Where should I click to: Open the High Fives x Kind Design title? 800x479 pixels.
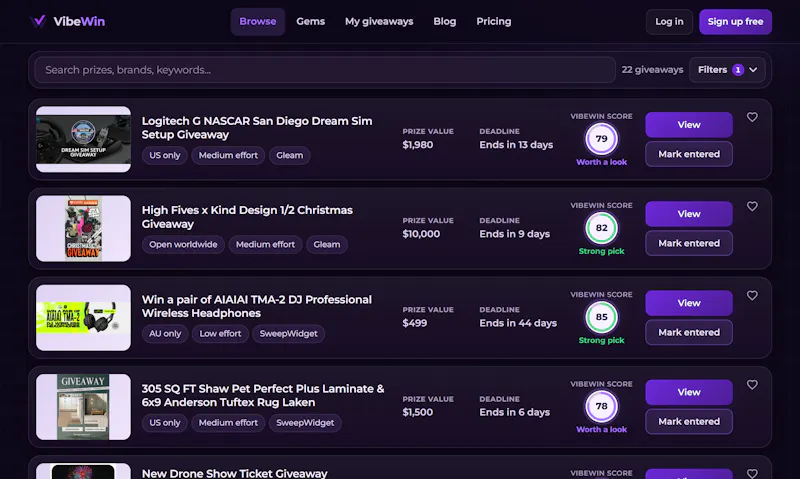click(x=247, y=217)
